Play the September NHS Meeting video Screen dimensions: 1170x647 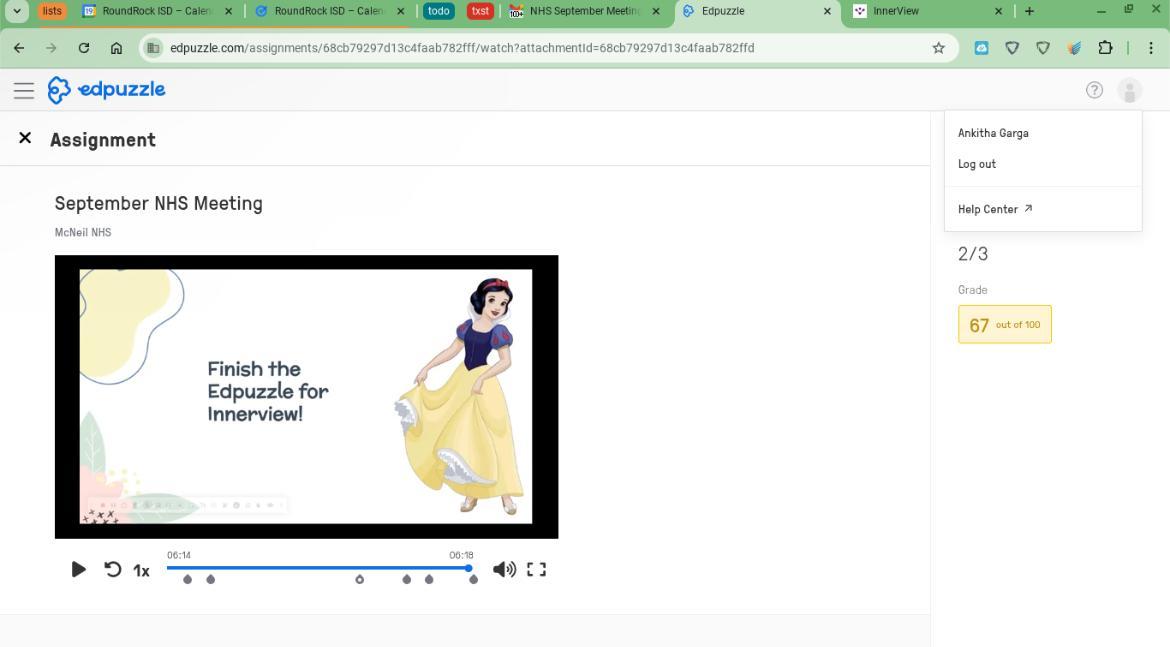(78, 569)
